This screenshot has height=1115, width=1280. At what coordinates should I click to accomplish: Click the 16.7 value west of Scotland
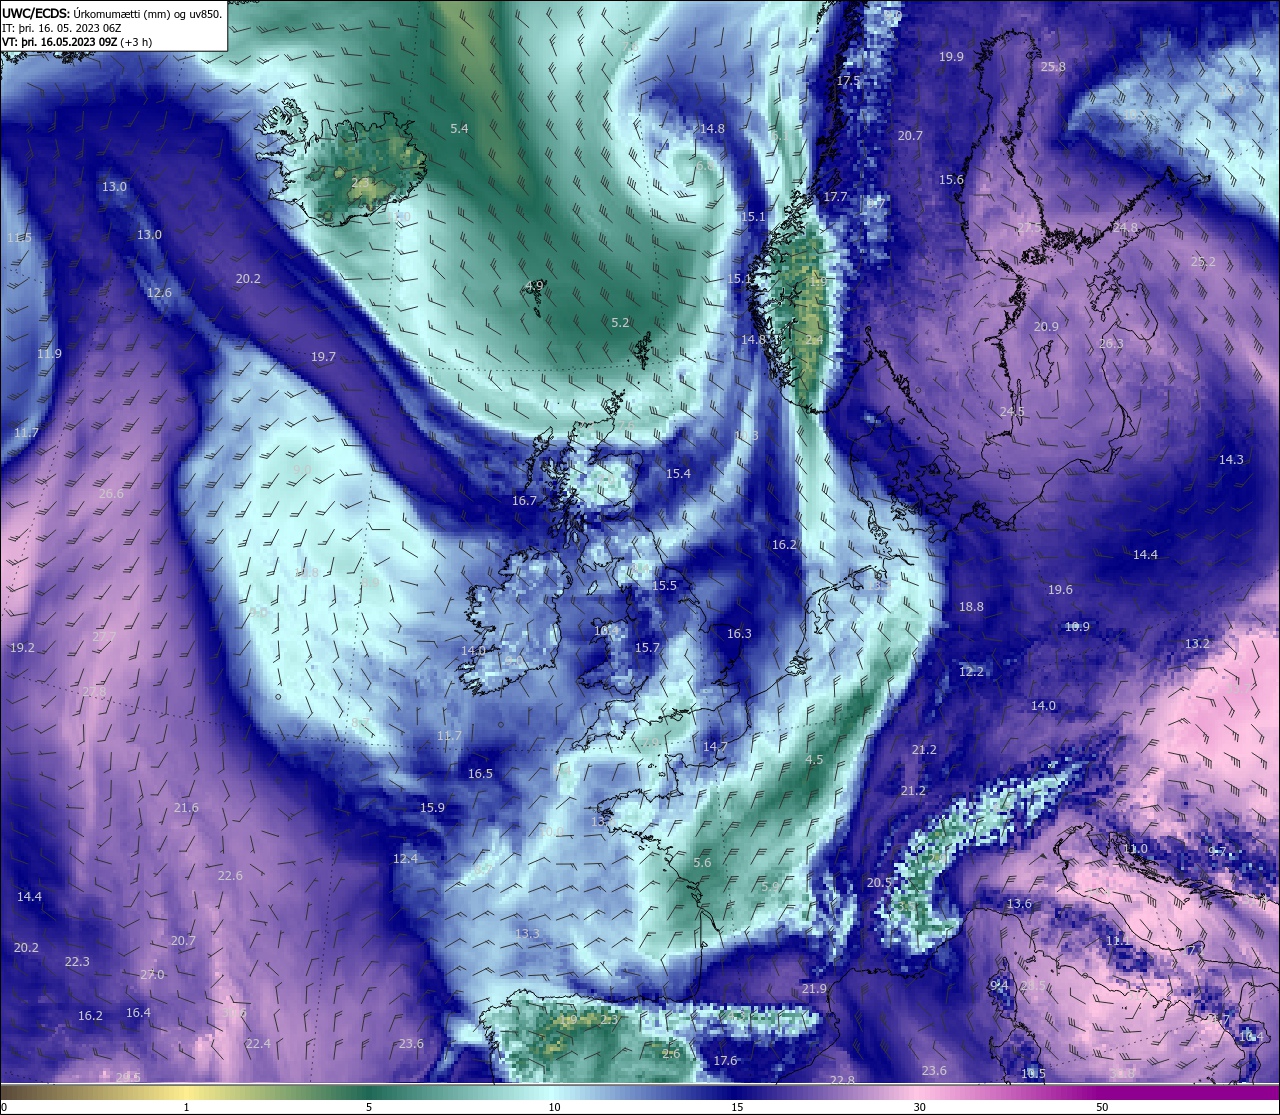pyautogui.click(x=524, y=501)
